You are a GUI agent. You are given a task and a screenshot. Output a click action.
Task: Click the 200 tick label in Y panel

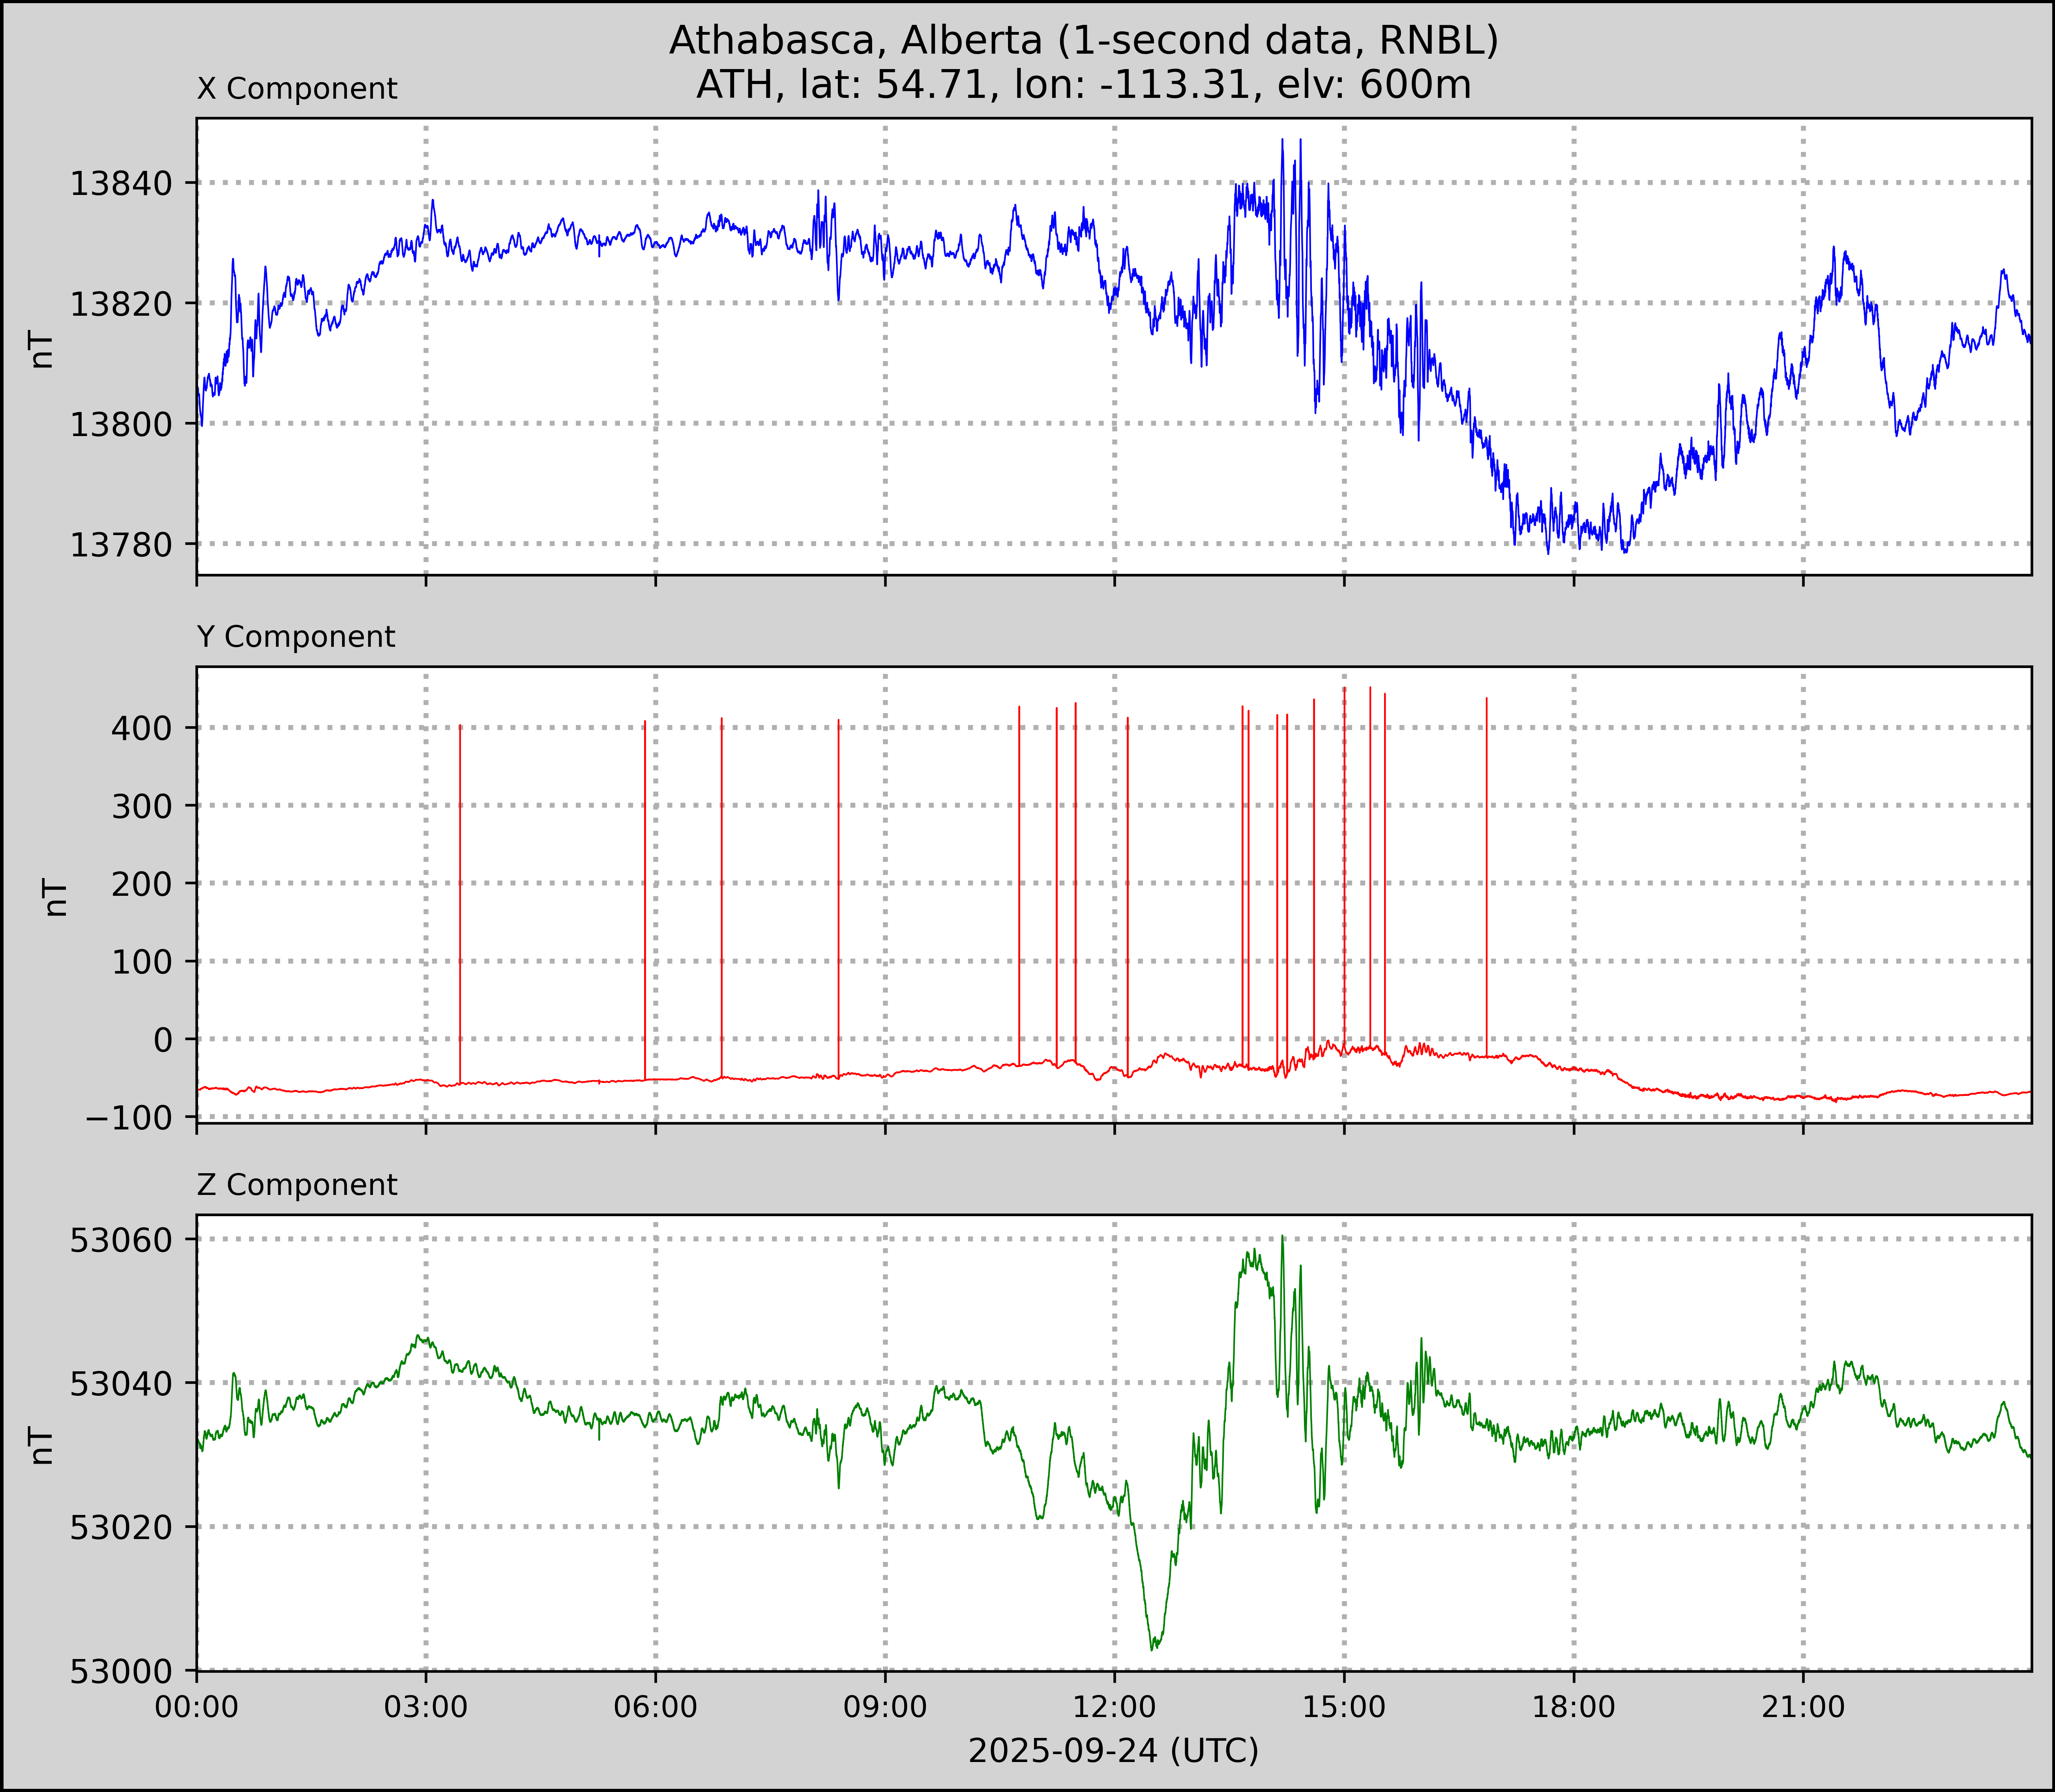[141, 884]
